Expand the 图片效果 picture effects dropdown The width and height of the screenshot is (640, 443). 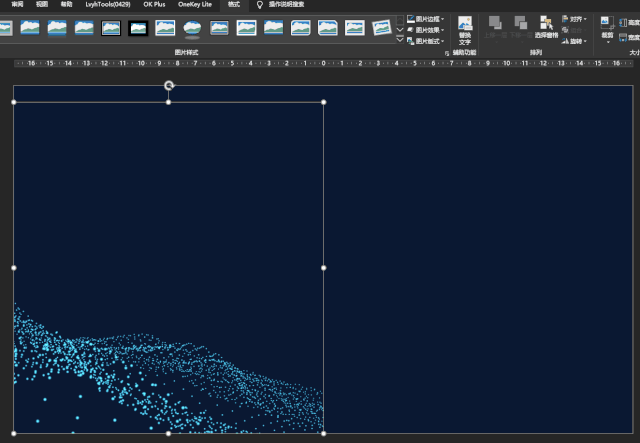429,30
